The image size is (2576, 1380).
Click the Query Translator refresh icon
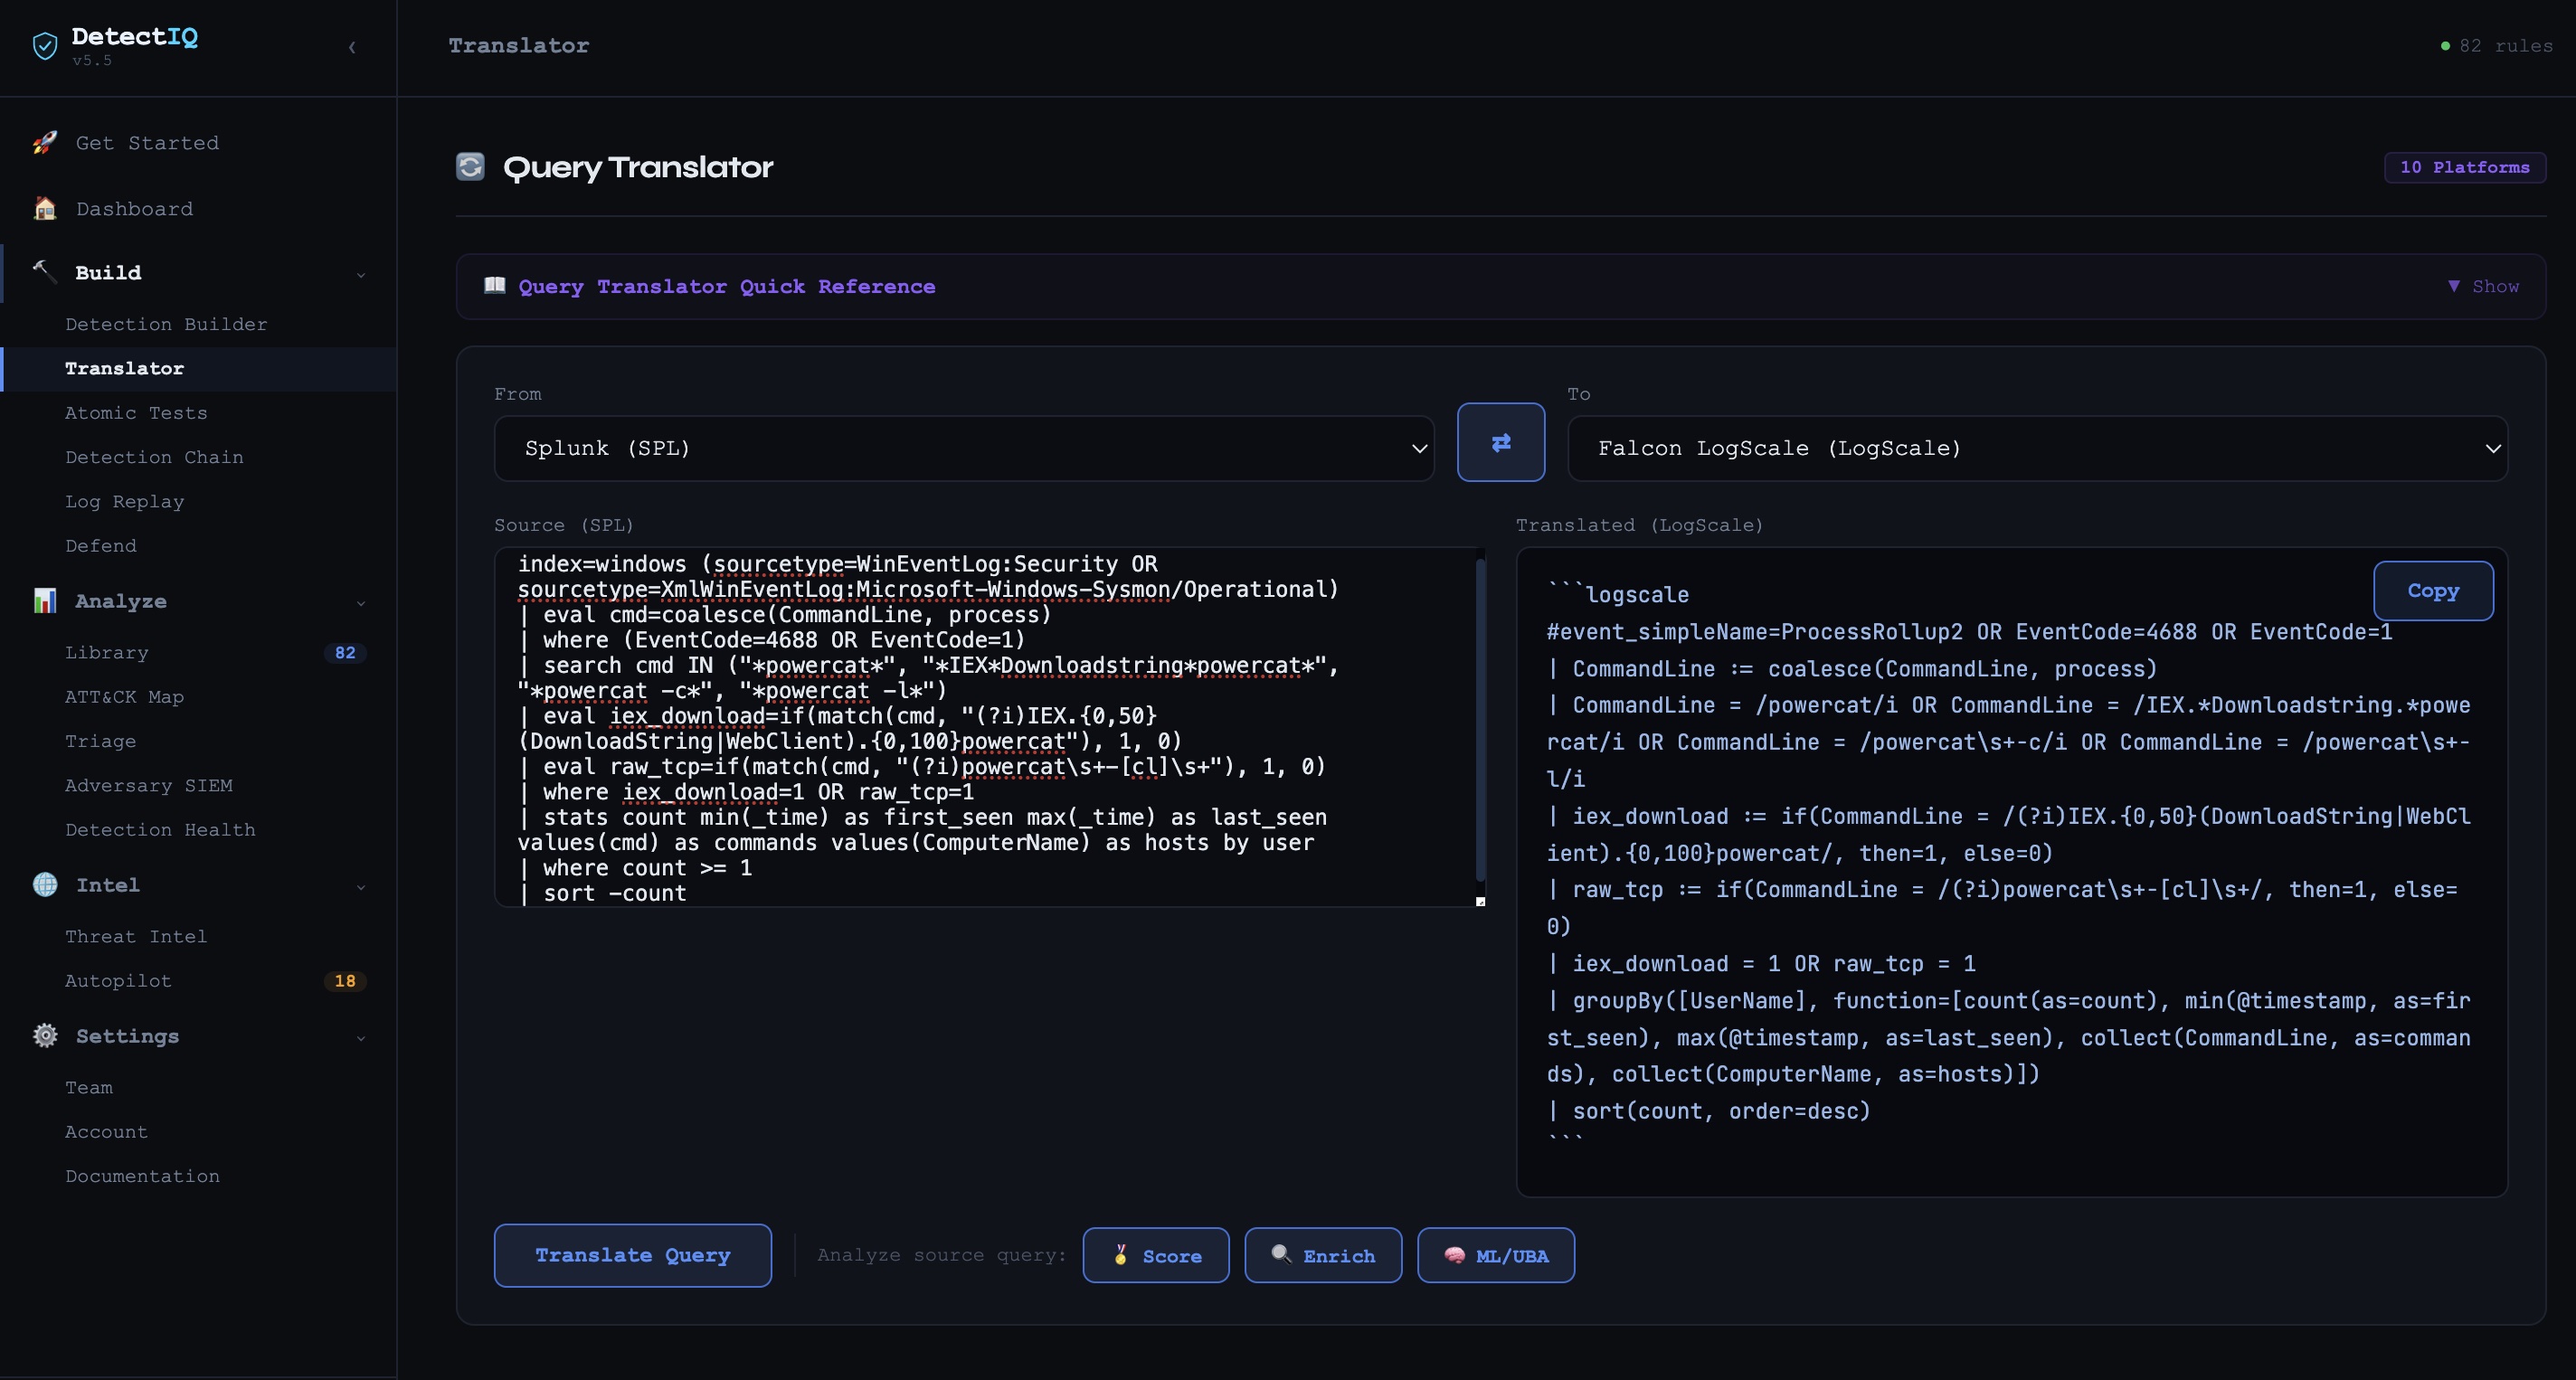point(470,167)
